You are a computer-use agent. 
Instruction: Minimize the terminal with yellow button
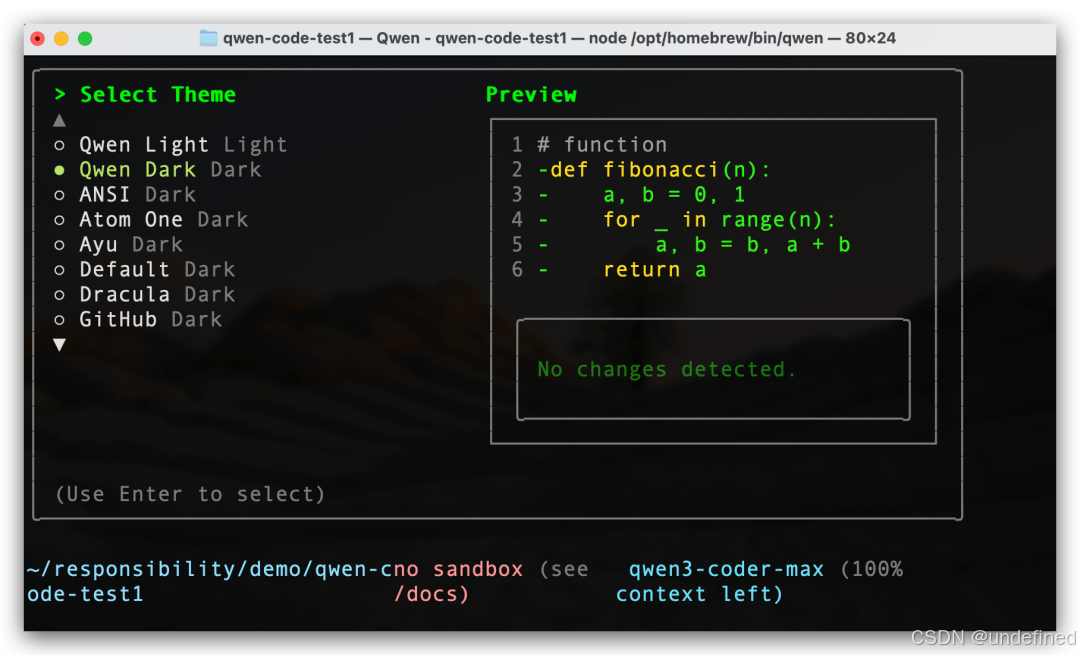click(x=61, y=39)
